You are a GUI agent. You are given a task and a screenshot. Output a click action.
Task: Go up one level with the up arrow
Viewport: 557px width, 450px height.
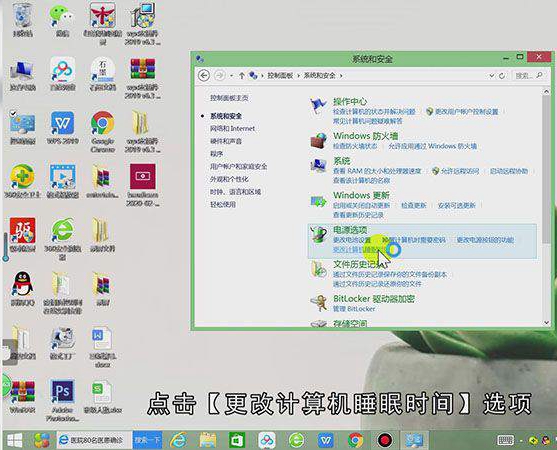[x=242, y=76]
